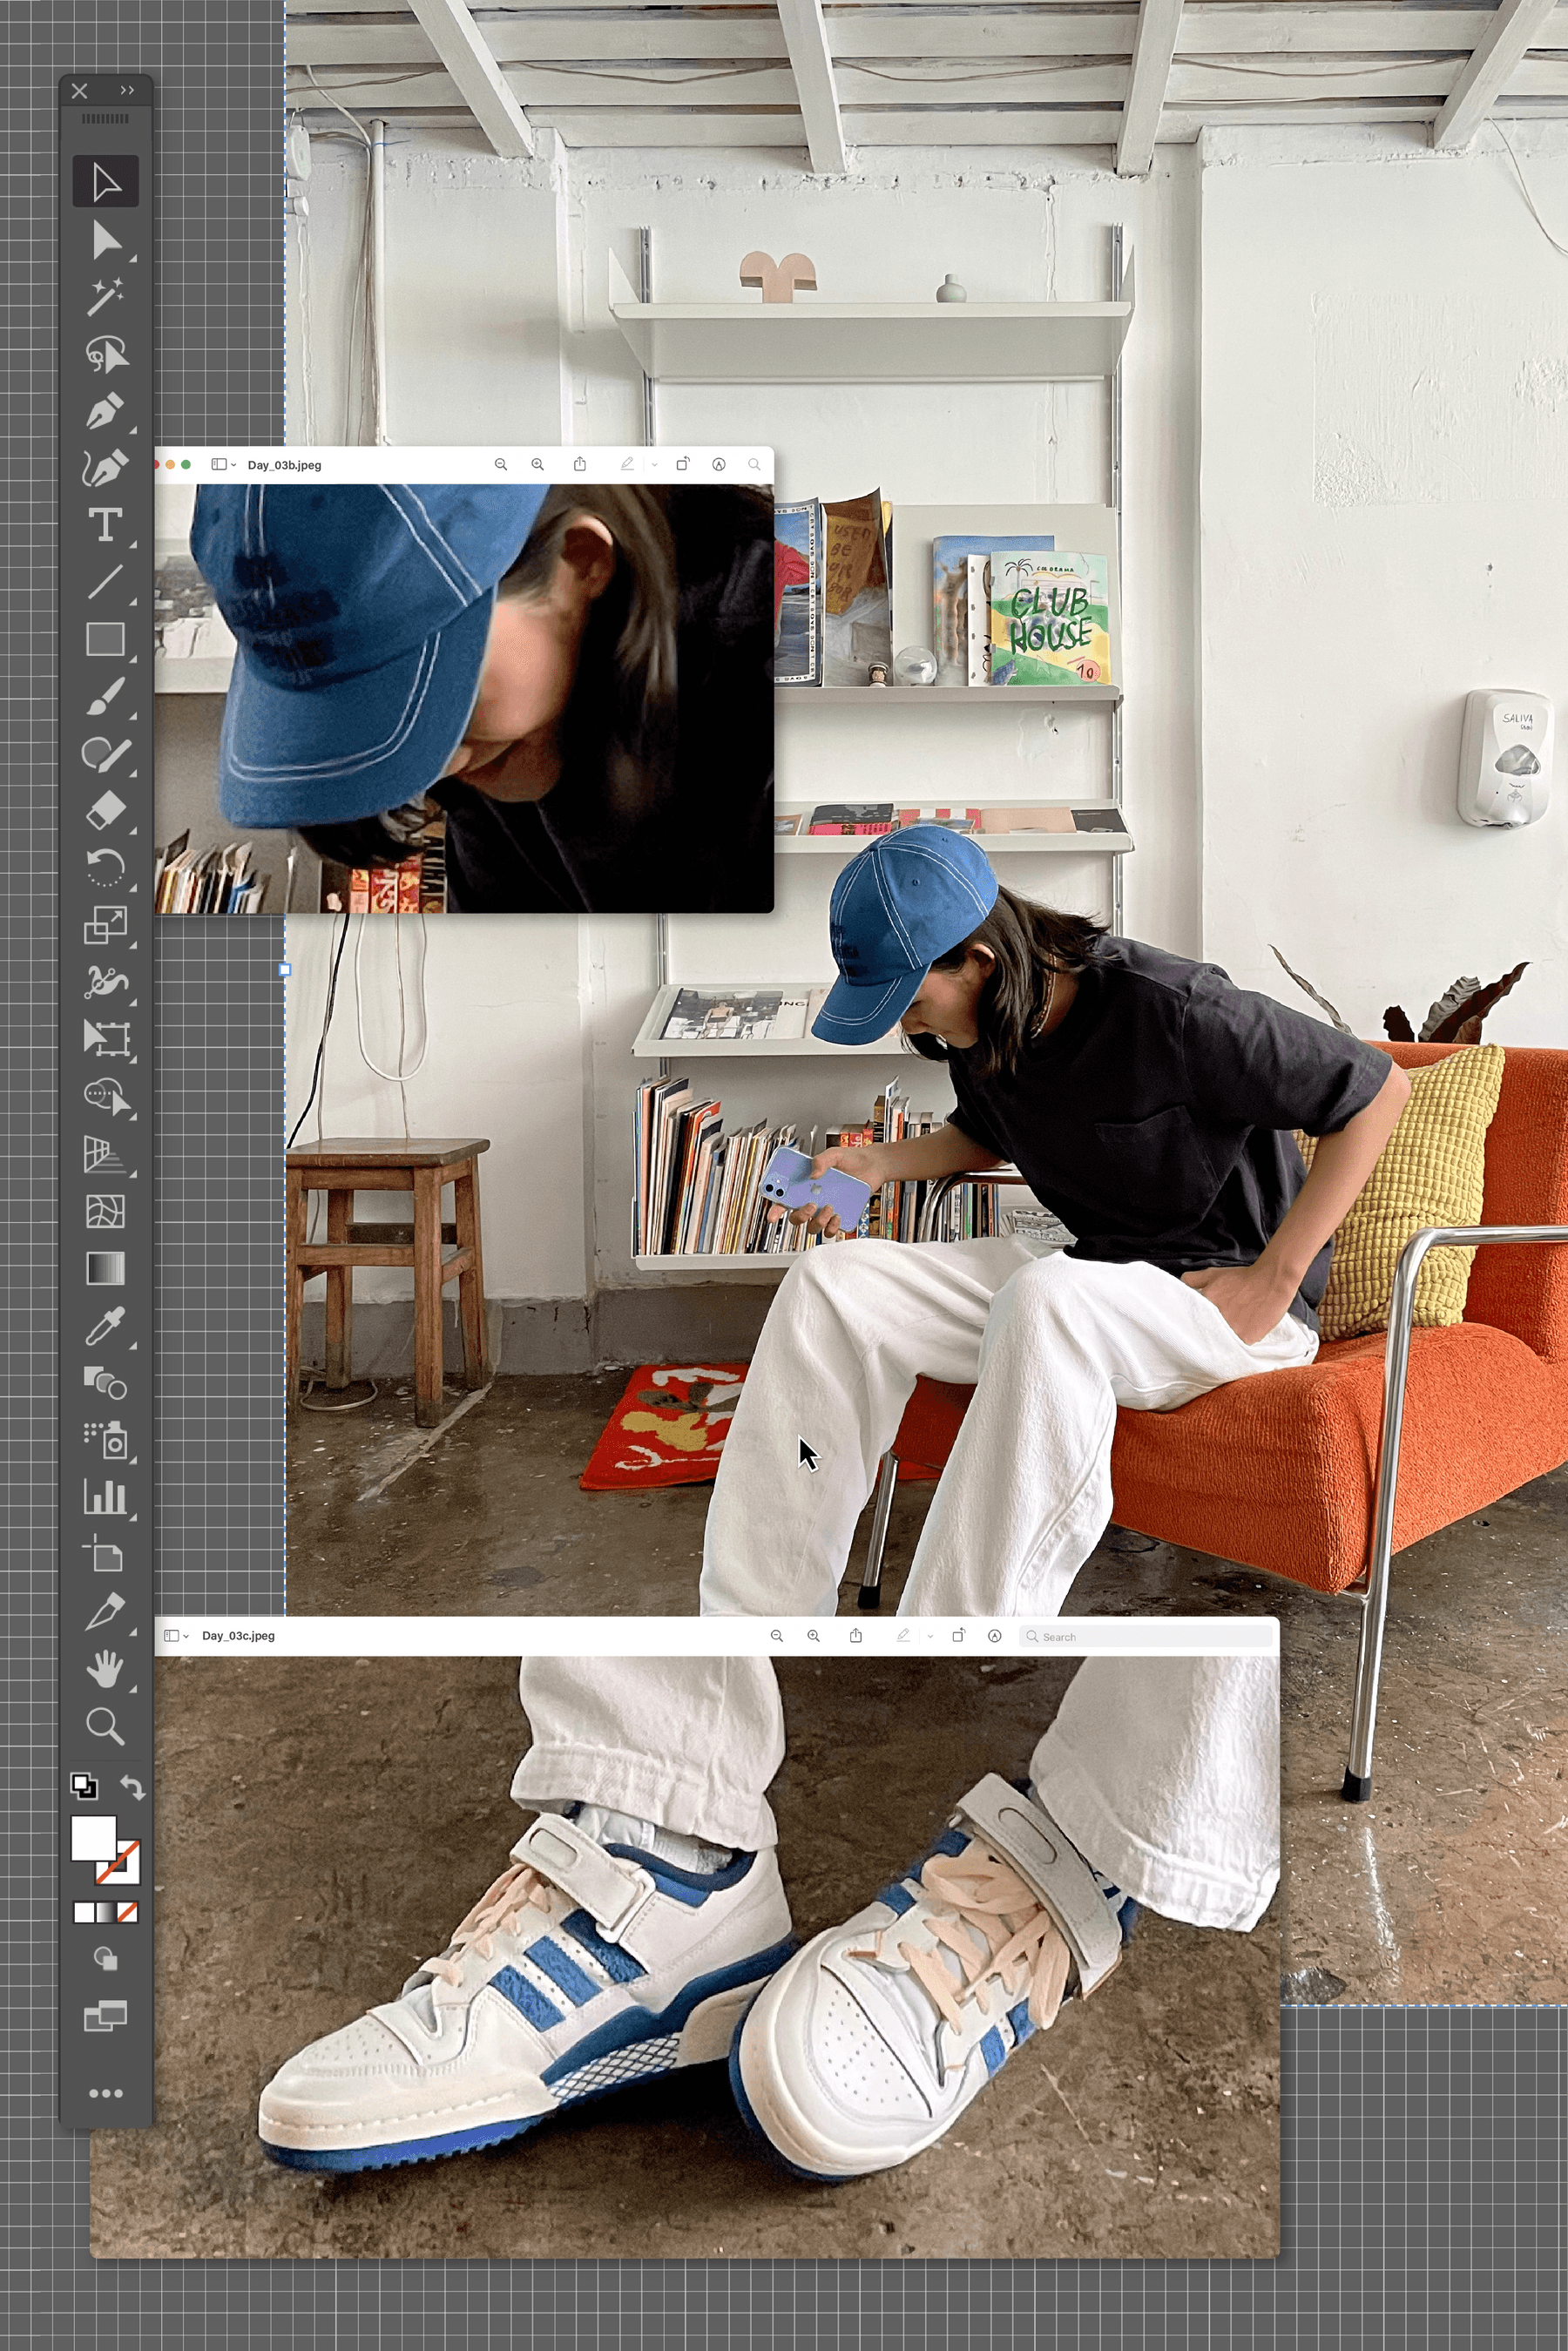Reset to default fill and stroke
Screen dimensions: 1568x2351
point(84,1786)
